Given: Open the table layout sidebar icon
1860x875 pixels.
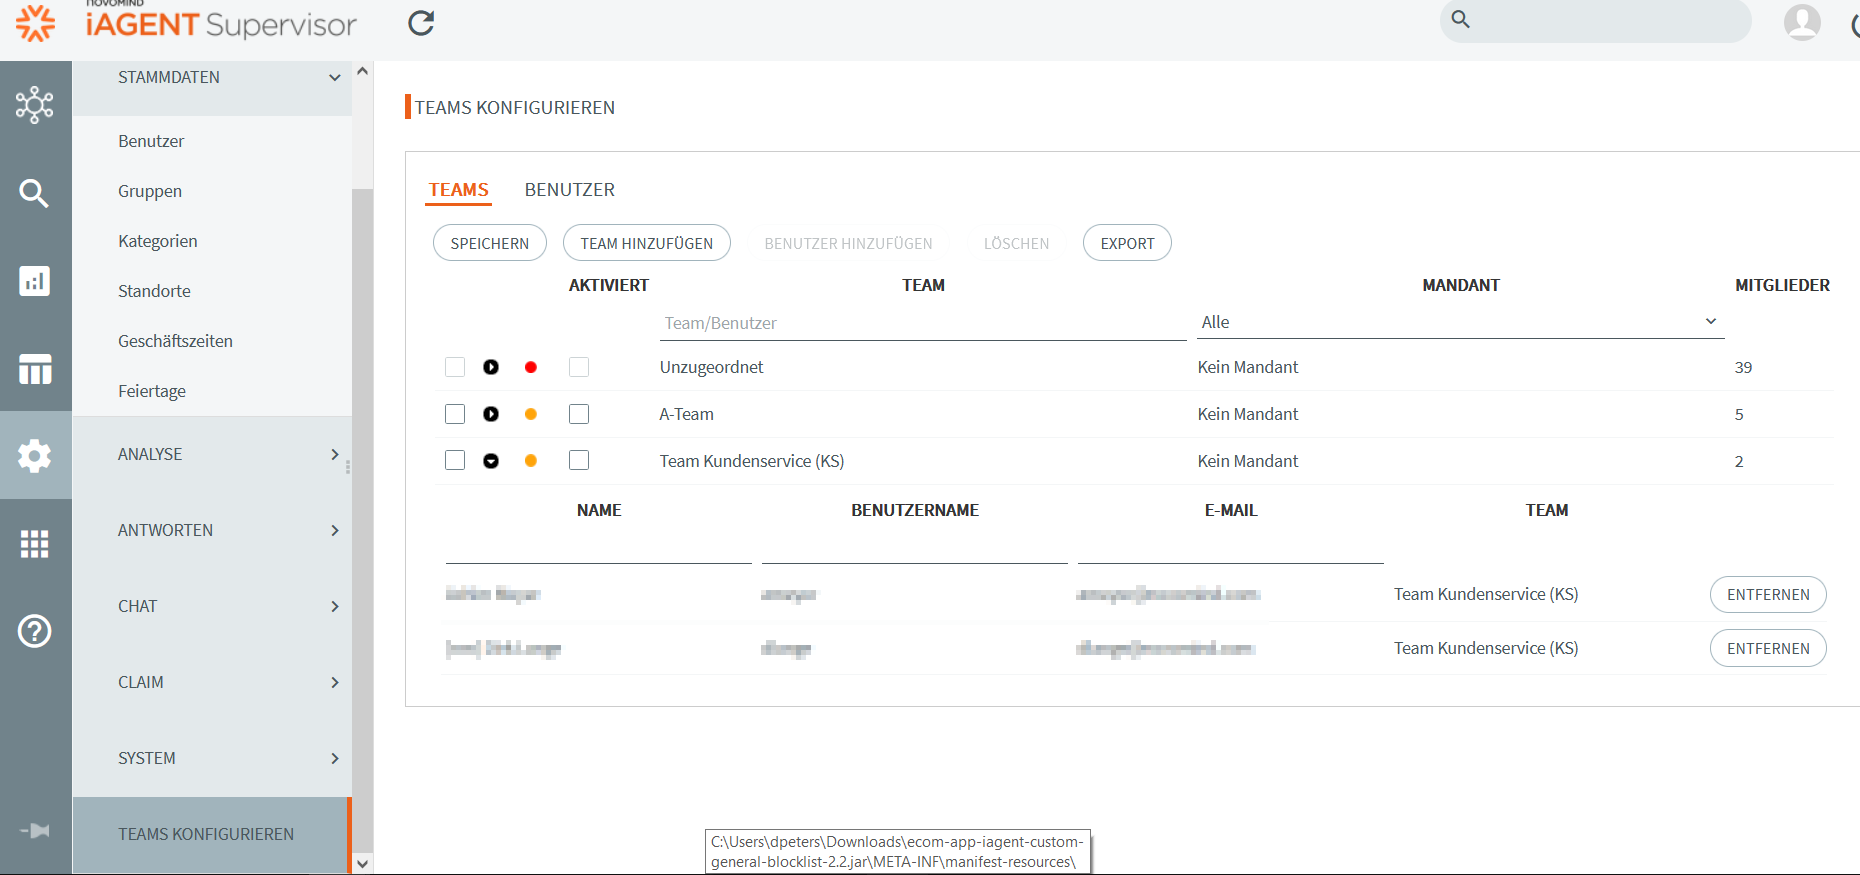Looking at the screenshot, I should pyautogui.click(x=35, y=369).
